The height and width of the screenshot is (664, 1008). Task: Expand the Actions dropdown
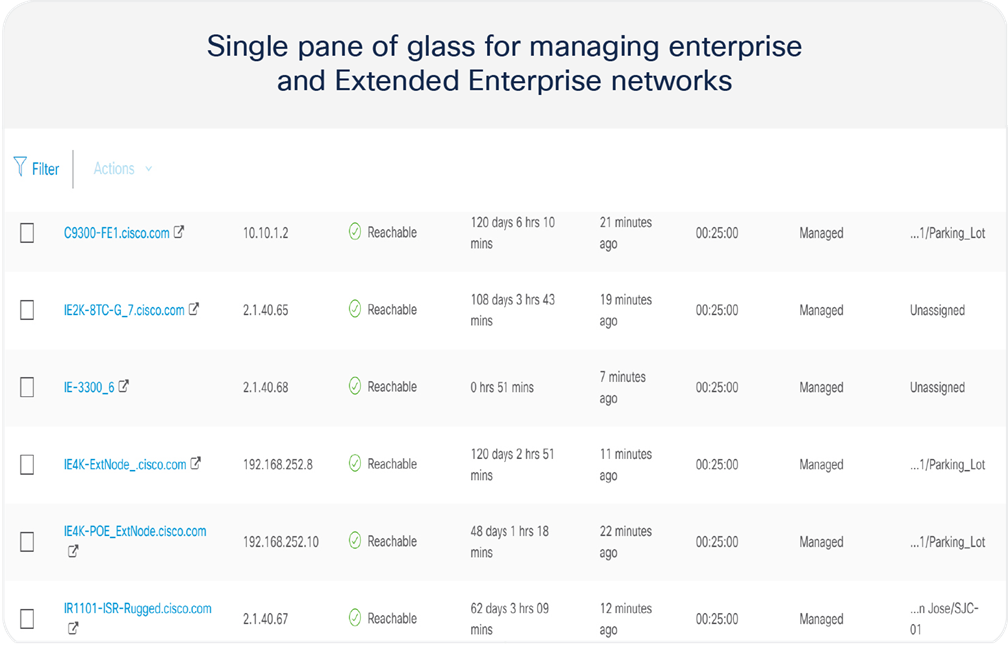pyautogui.click(x=122, y=168)
